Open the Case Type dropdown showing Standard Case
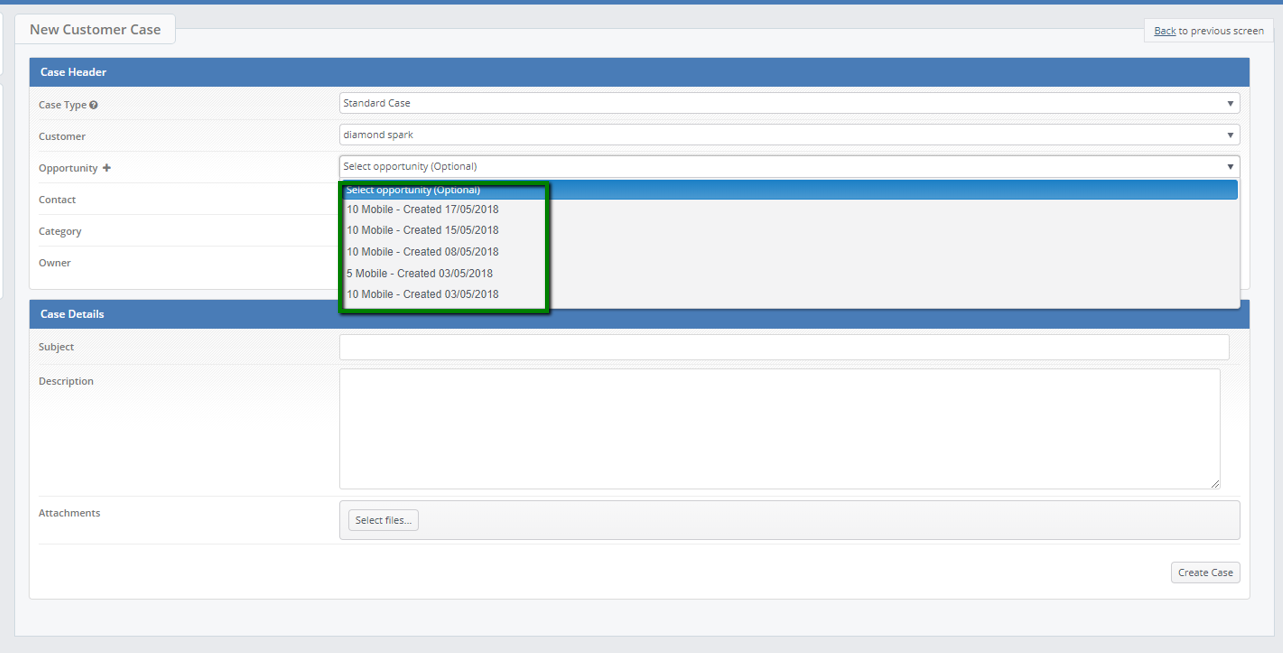This screenshot has width=1283, height=653. (x=789, y=103)
